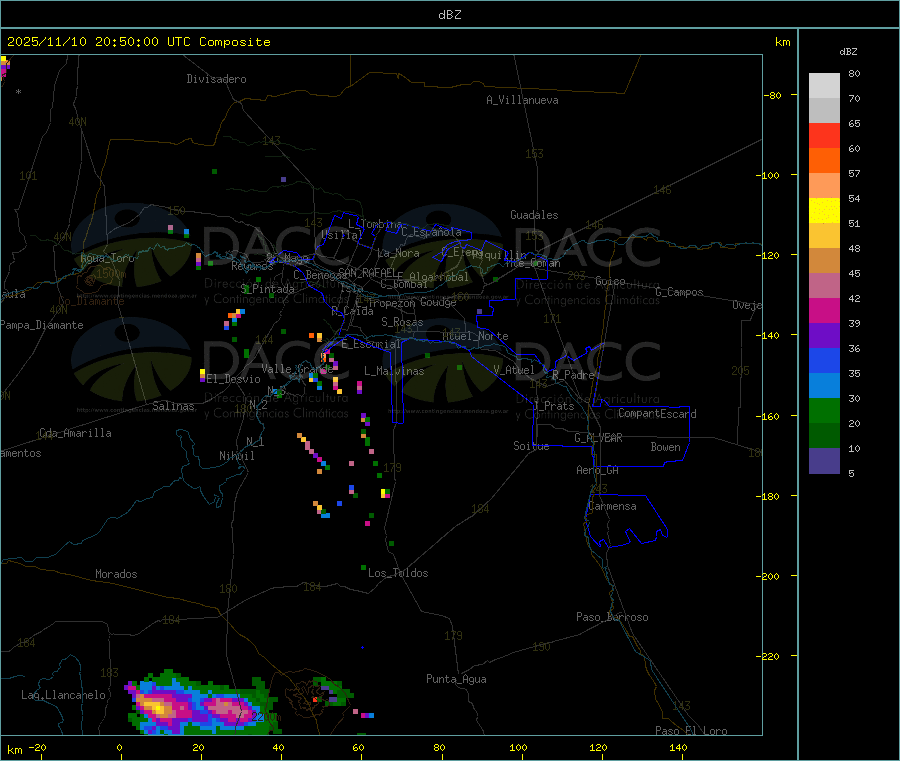
Task: Click the light gray 70–80 dBZ legend swatch
Action: tap(824, 86)
